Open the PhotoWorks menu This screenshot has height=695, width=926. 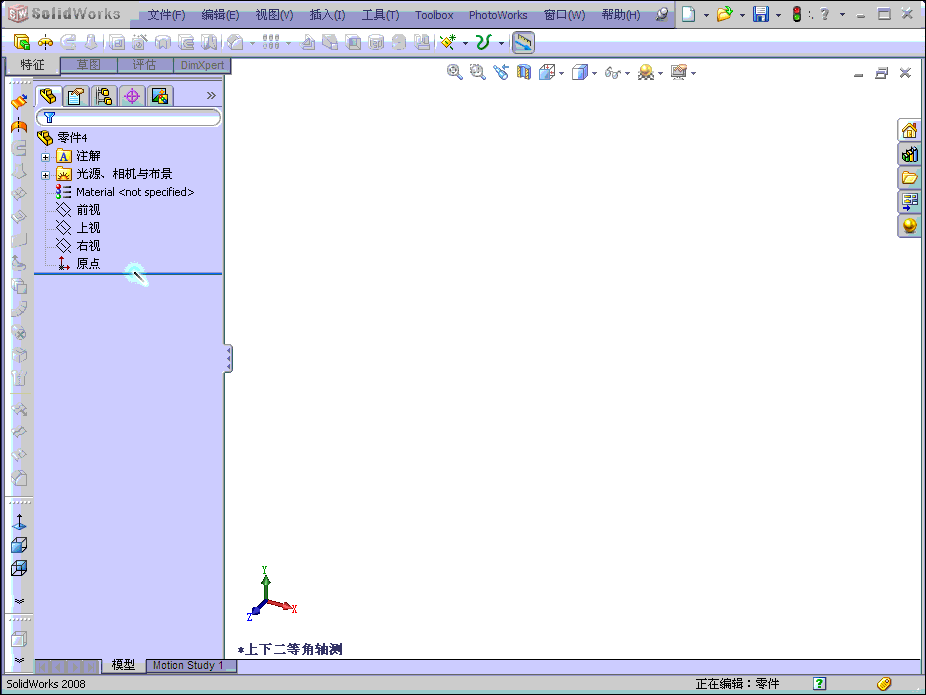click(x=498, y=15)
